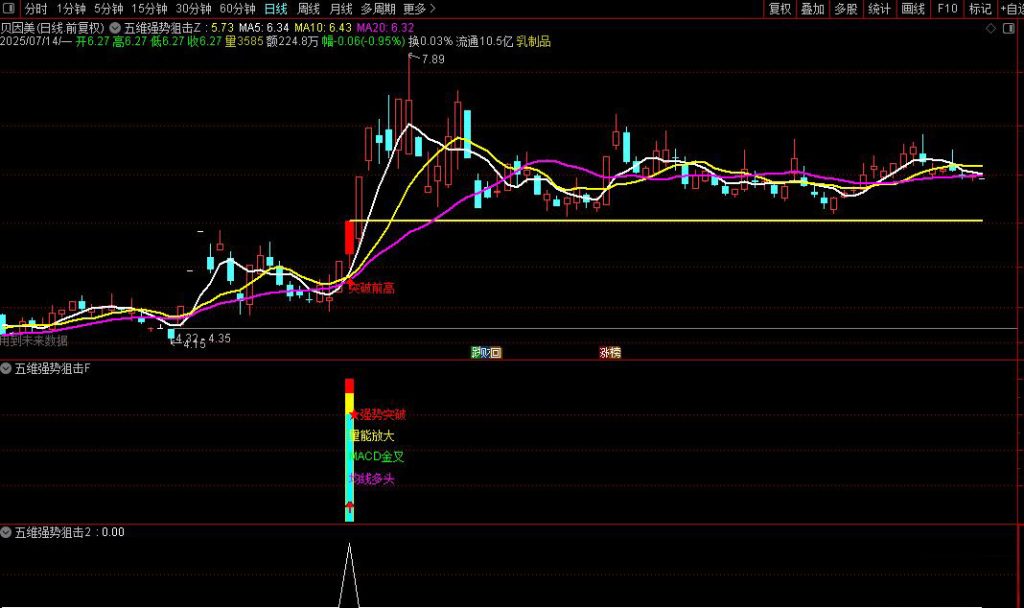Select the 60分钟 period tab
Screen dimensions: 1024x608
(x=237, y=9)
